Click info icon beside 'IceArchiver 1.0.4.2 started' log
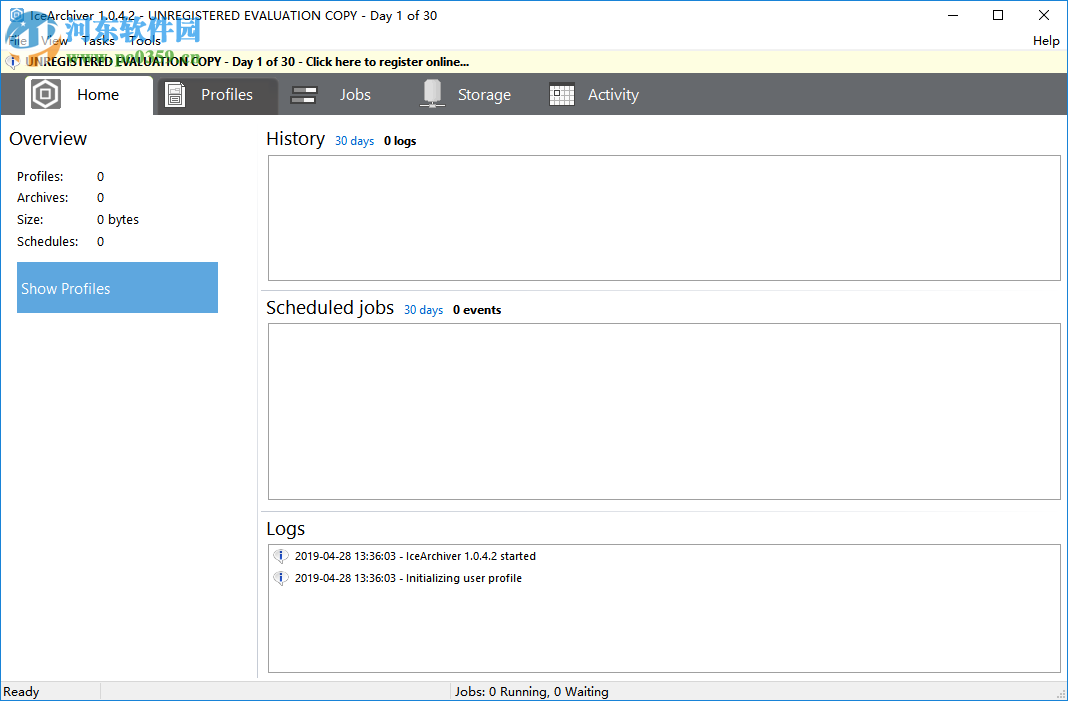Screen dimensions: 1068x701 point(281,556)
